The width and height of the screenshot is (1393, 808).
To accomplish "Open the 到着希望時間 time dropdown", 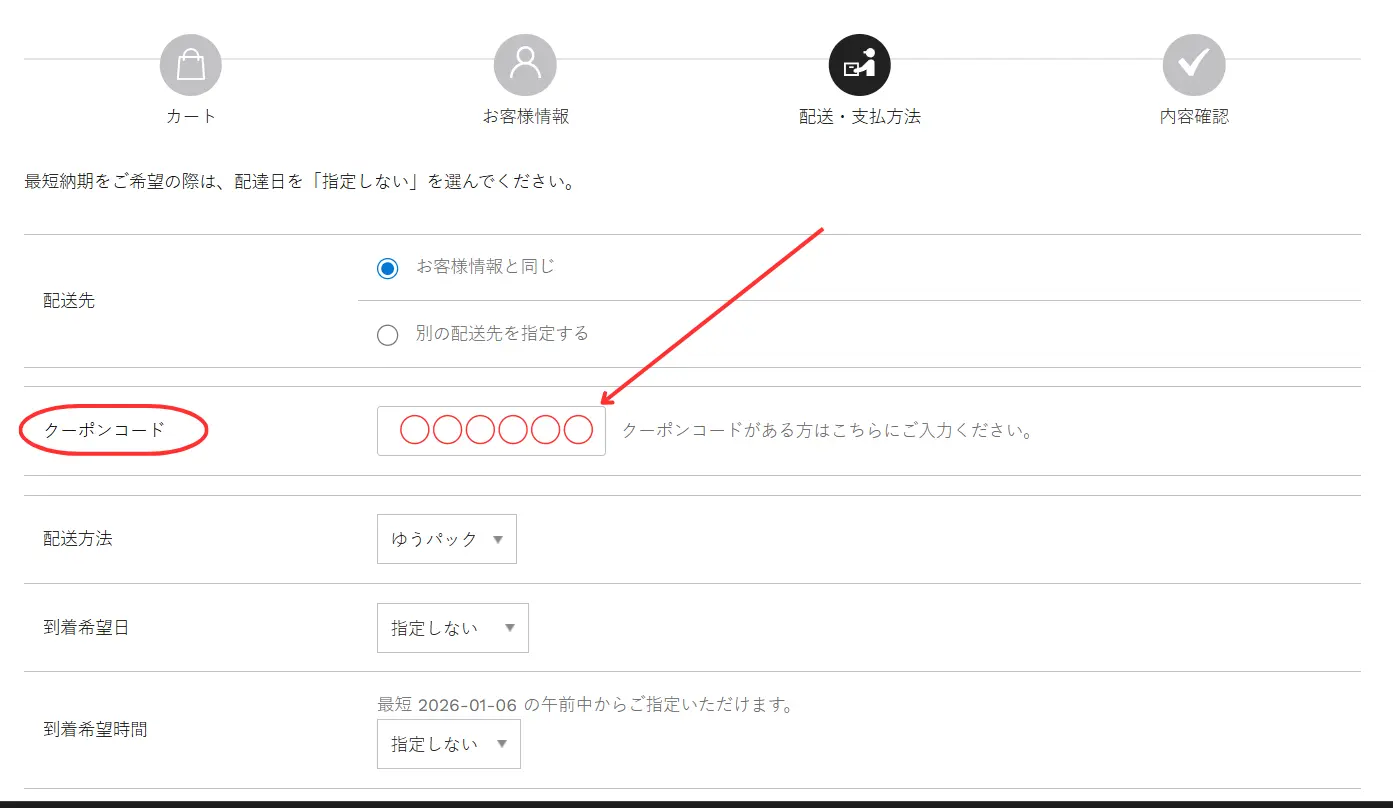I will [x=448, y=744].
